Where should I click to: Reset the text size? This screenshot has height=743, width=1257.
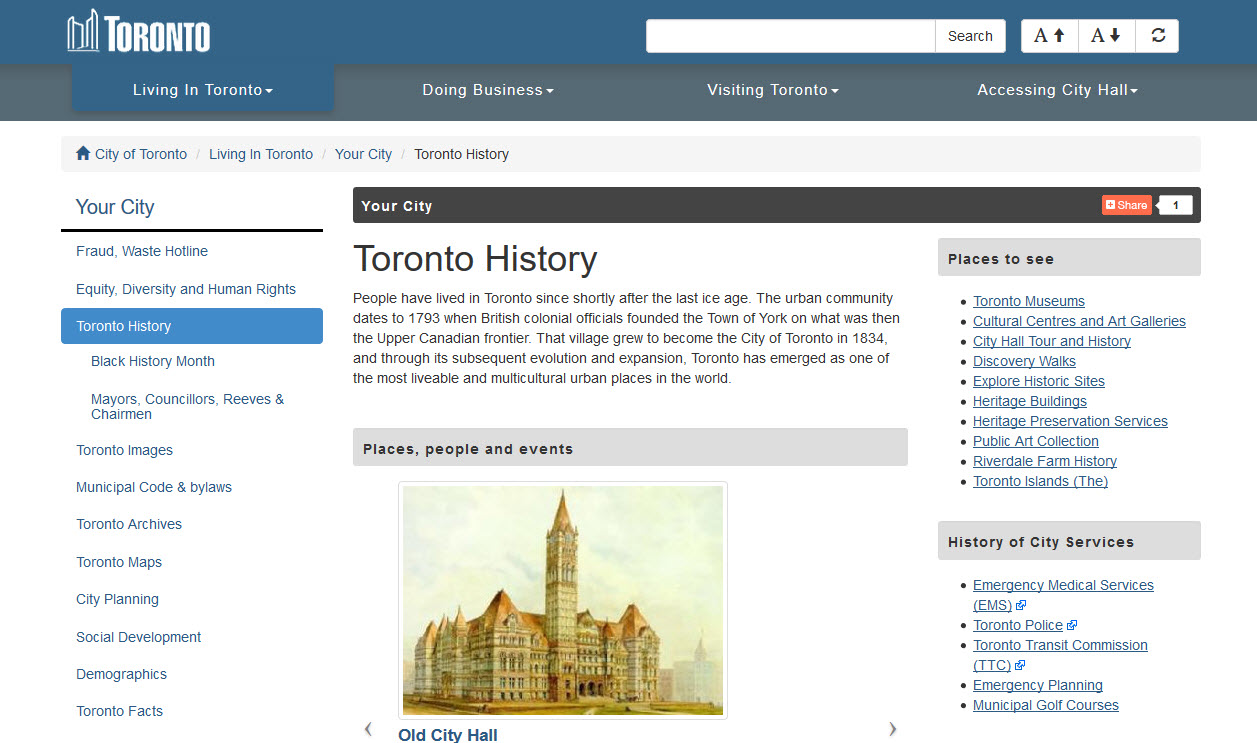point(1158,36)
